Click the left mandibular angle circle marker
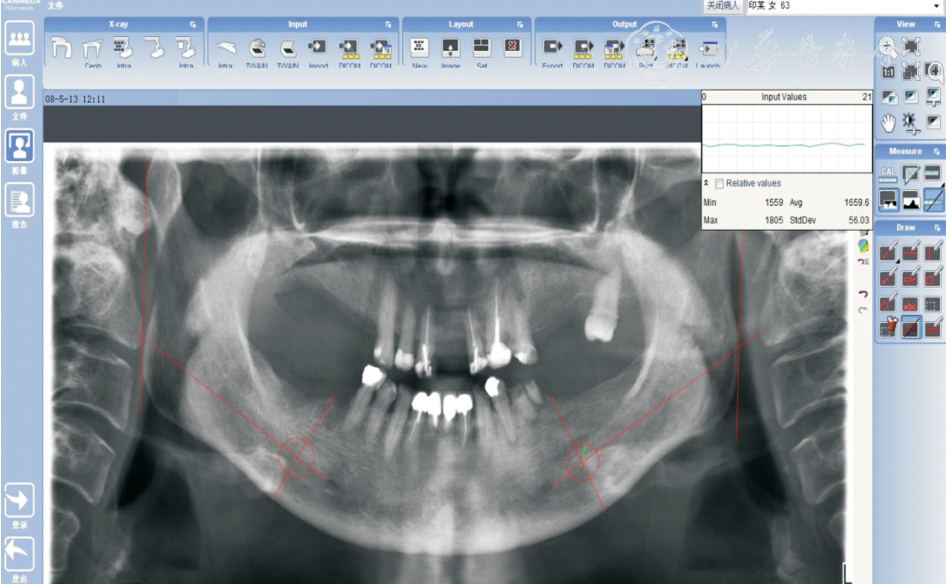Image resolution: width=946 pixels, height=584 pixels. pos(297,456)
